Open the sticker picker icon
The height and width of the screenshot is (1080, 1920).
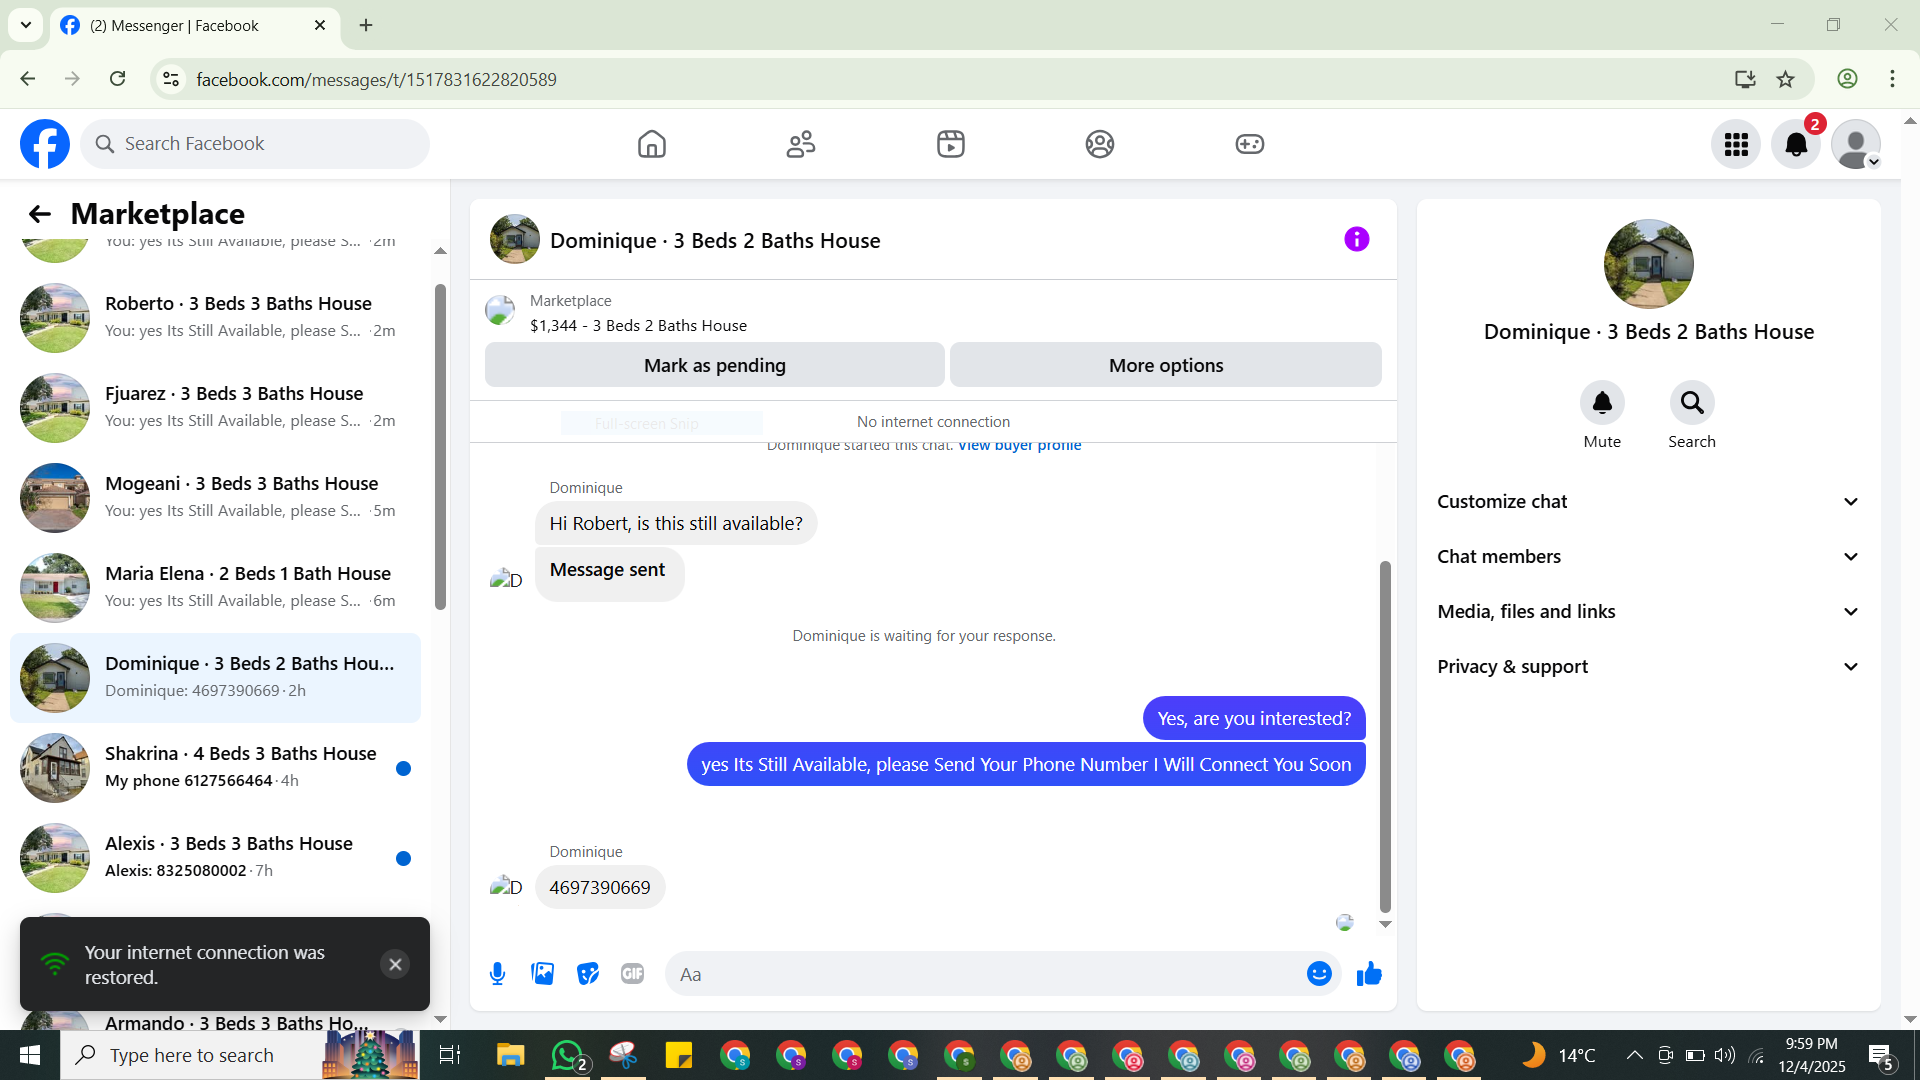point(588,974)
